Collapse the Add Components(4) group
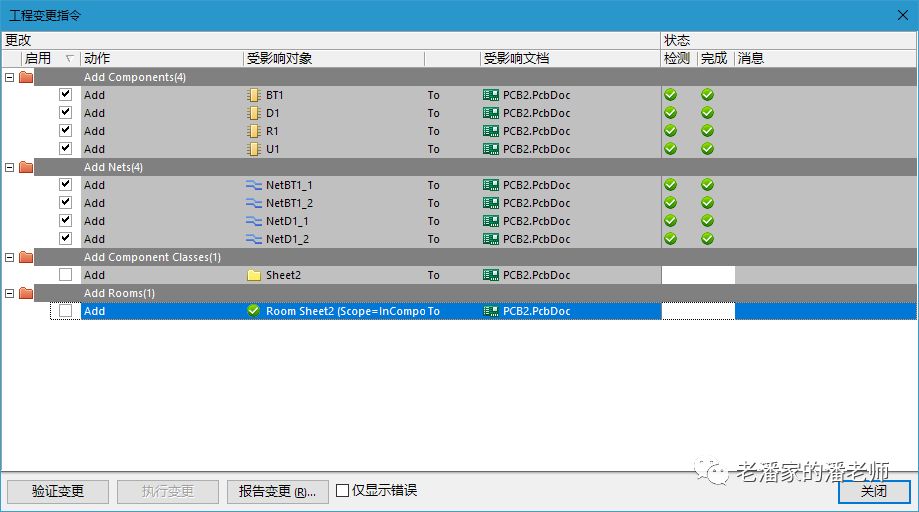The width and height of the screenshot is (919, 512). pos(10,77)
